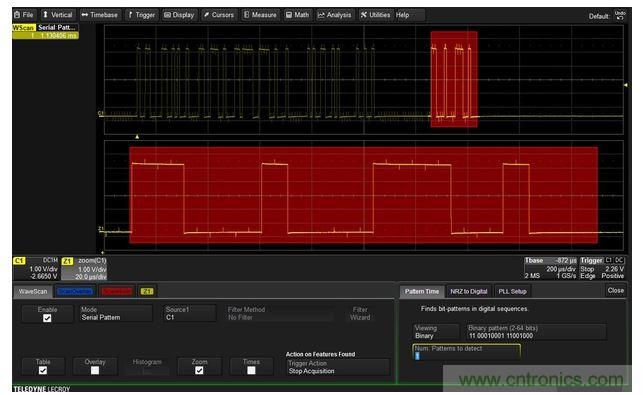Viewport: 643px width, 395px height.
Task: Open the Mode Serial Pattern dropdown
Action: coord(115,313)
